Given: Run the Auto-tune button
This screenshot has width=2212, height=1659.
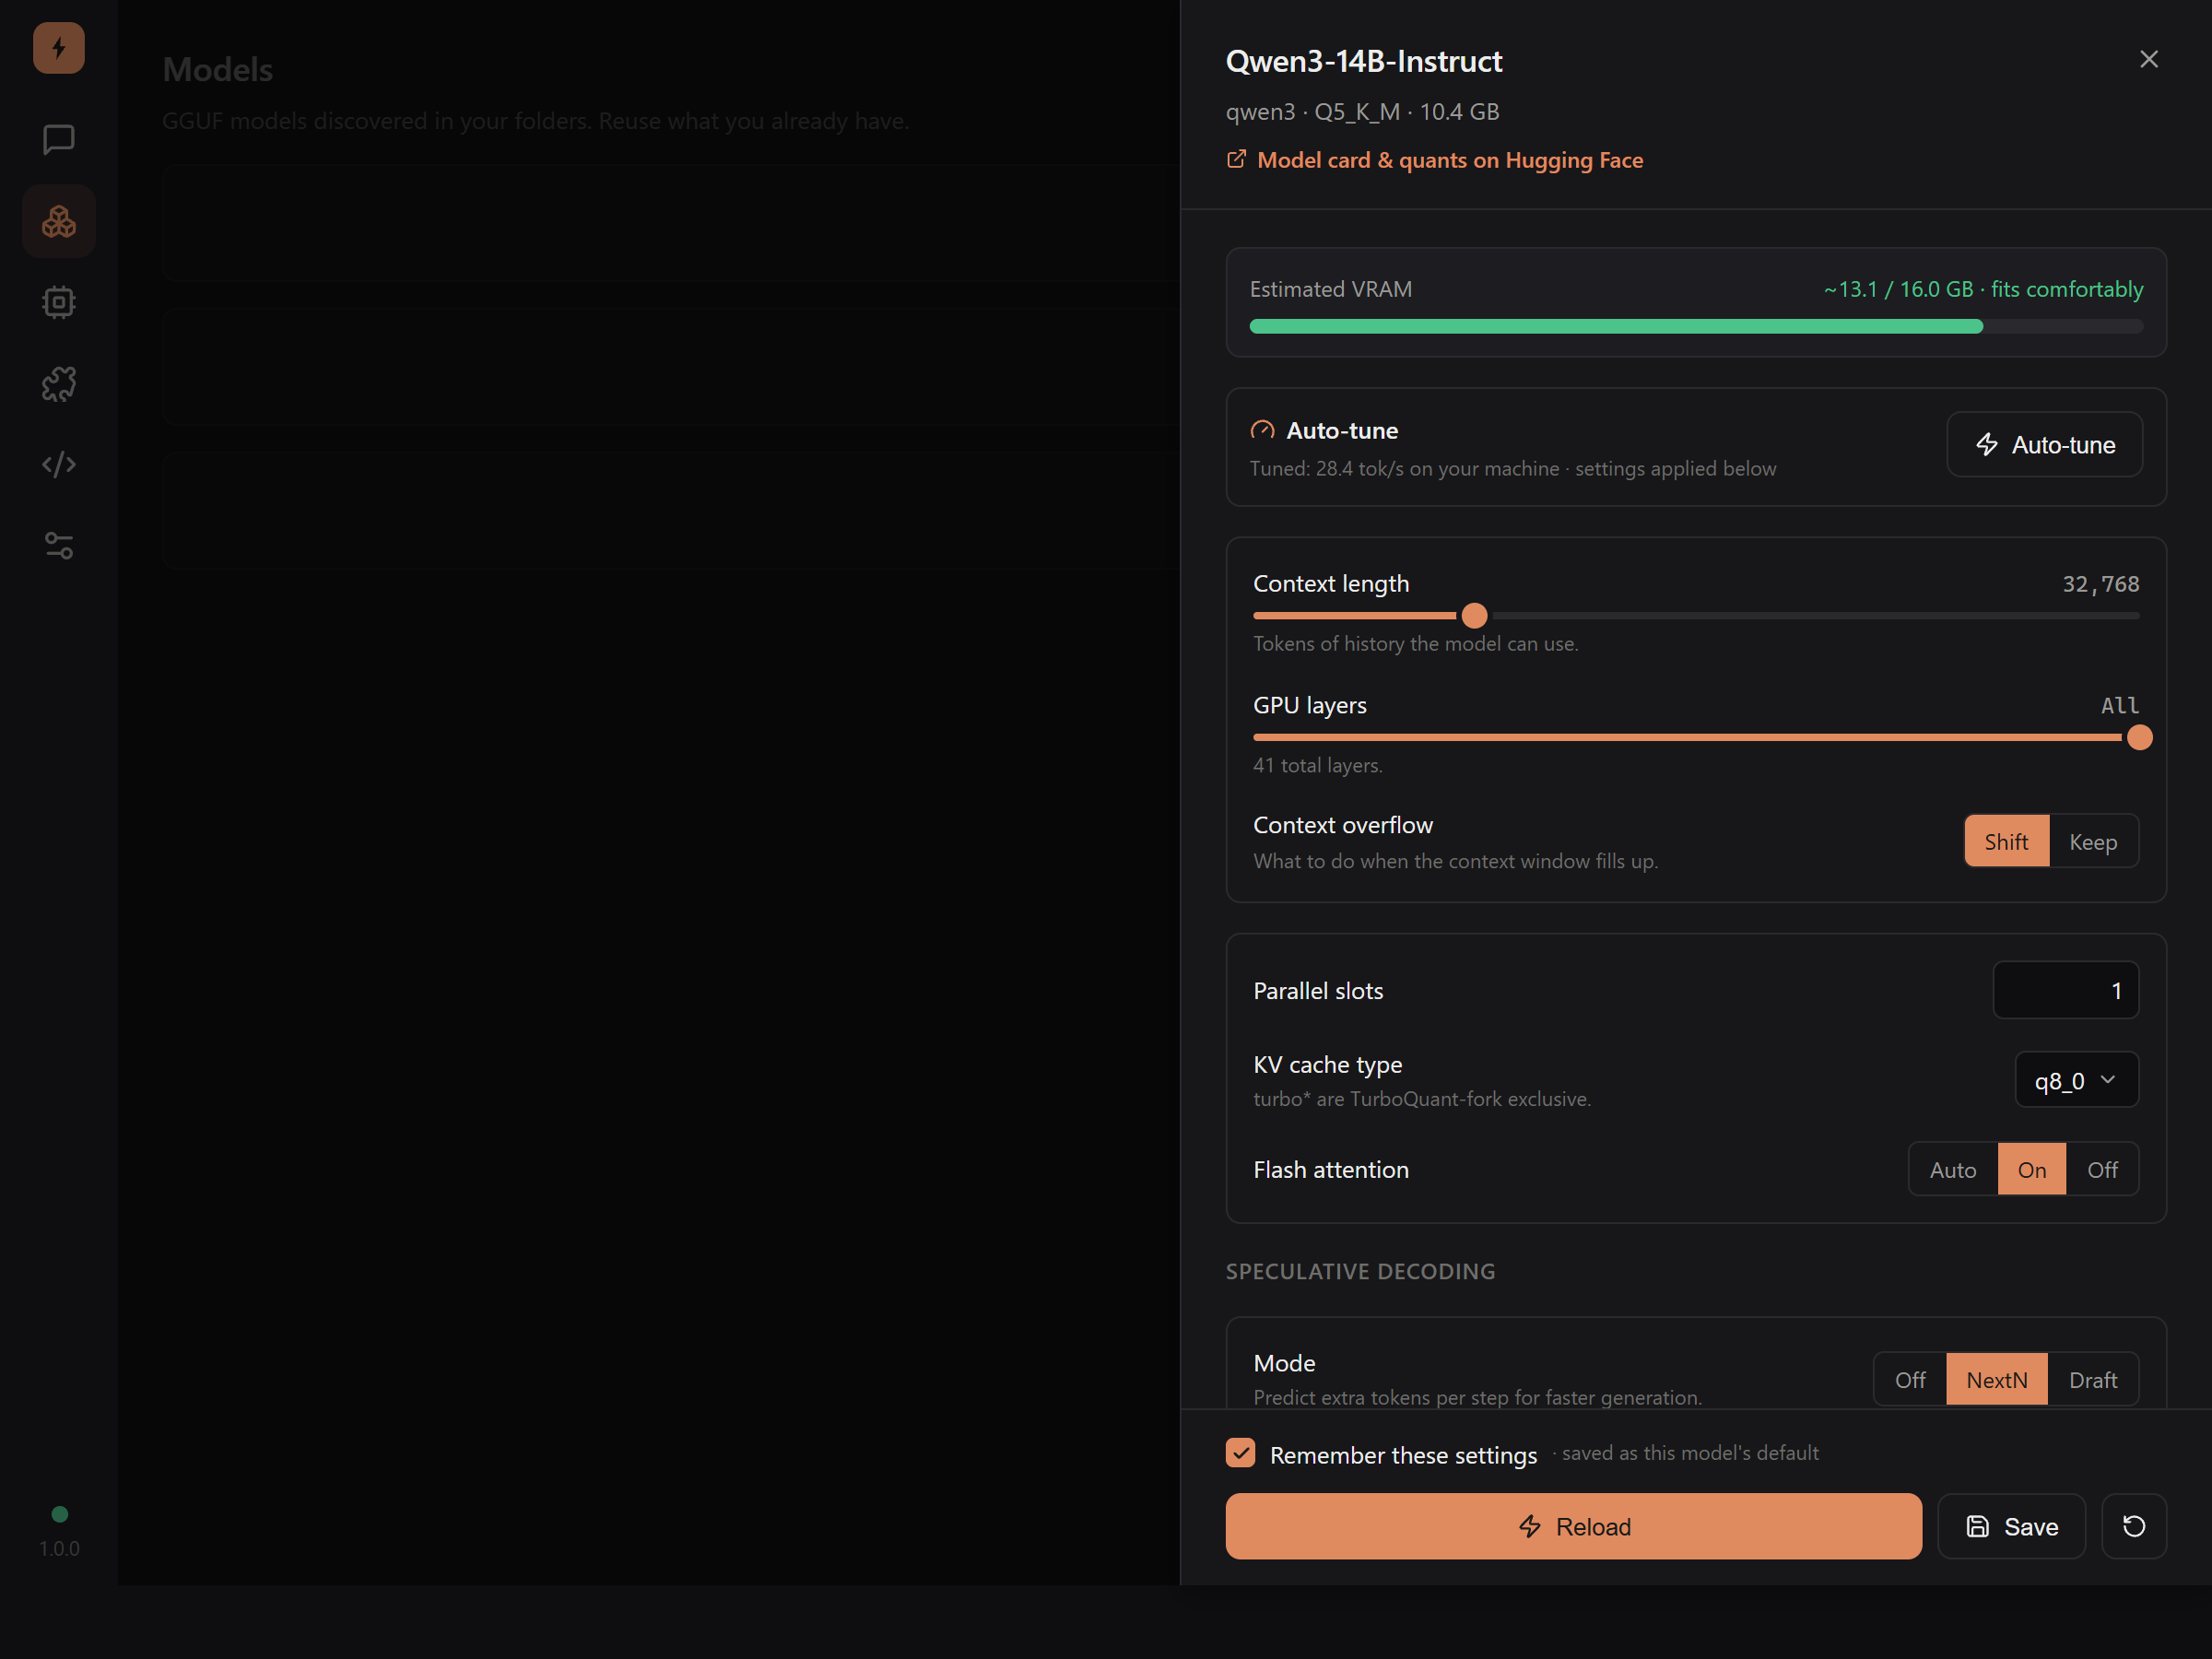Looking at the screenshot, I should [2045, 445].
